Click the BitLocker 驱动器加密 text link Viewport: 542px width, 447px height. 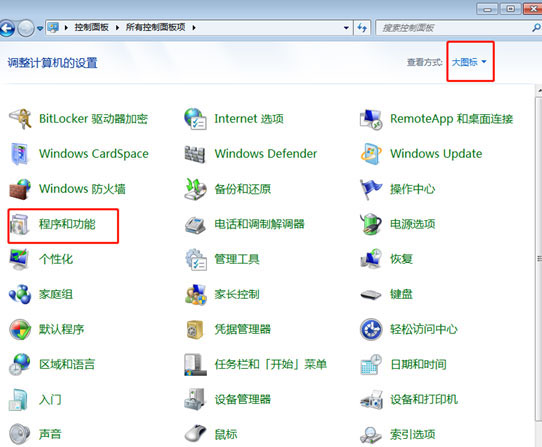click(93, 119)
